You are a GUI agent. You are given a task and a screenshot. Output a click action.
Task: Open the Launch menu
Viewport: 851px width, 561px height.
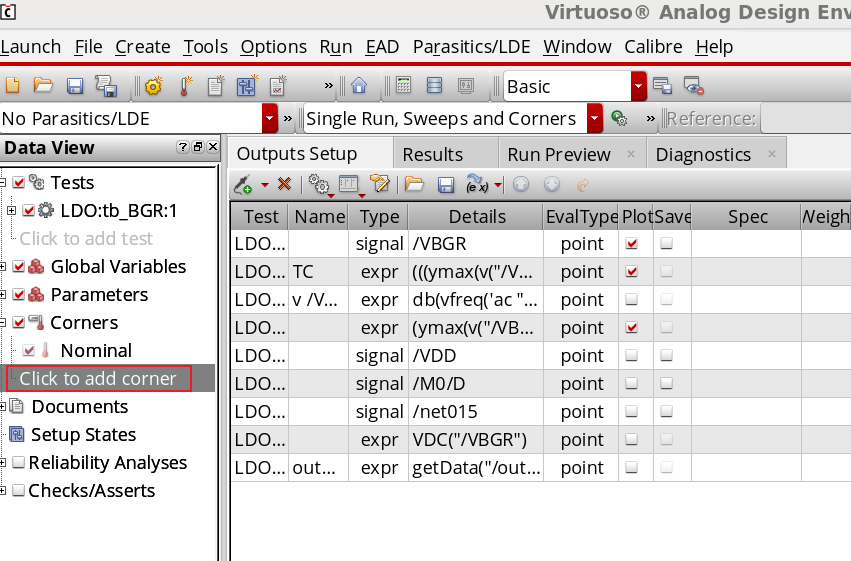[30, 47]
